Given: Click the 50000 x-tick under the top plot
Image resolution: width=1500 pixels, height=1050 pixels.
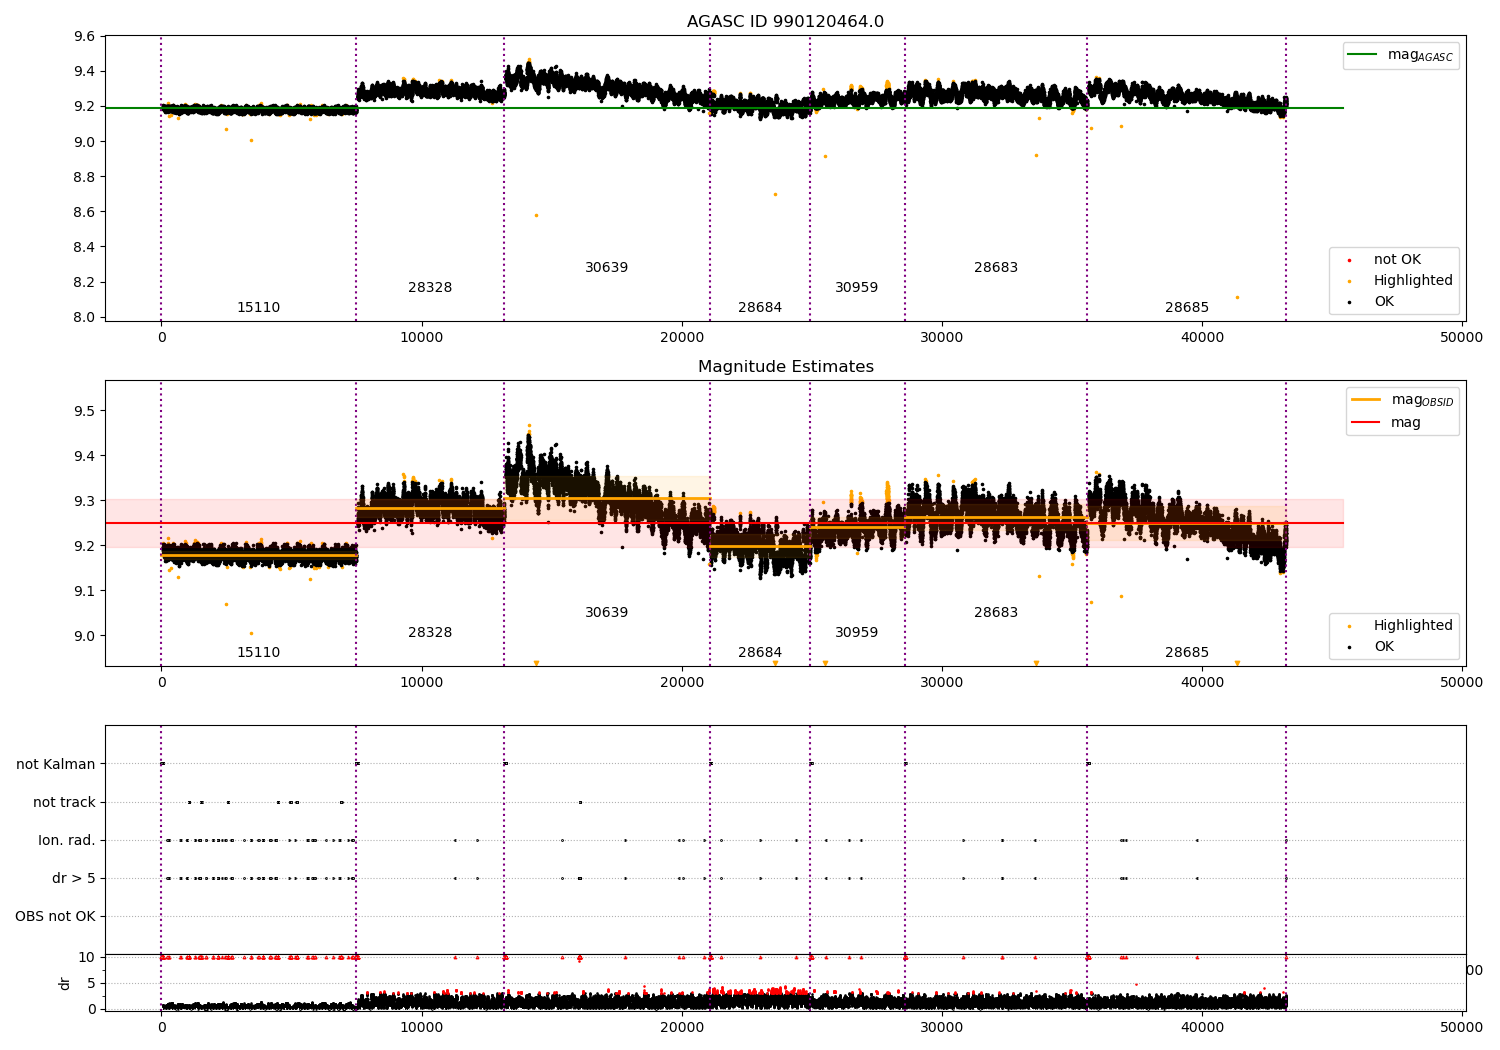Looking at the screenshot, I should click(x=1462, y=338).
